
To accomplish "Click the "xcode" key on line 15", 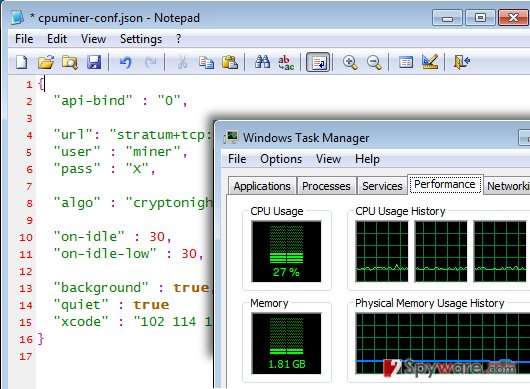I will pos(81,322).
